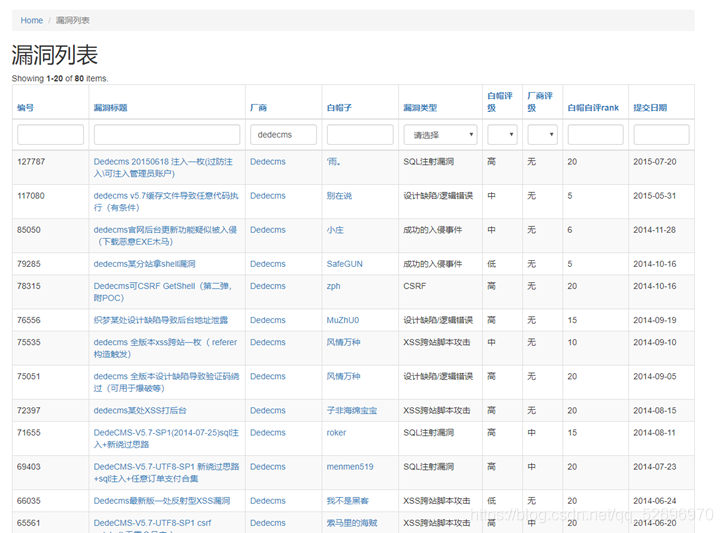Open Dedecms vendor link in row 127787
The width and height of the screenshot is (723, 533).
(x=268, y=161)
